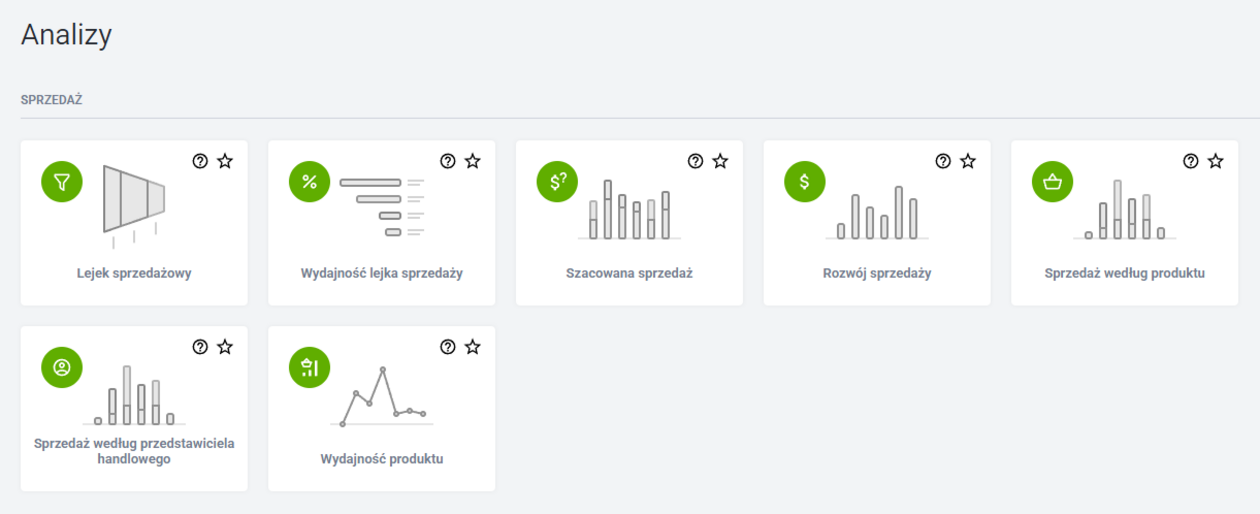The width and height of the screenshot is (1260, 514).
Task: Star Lejek sprzedażowy as favorite
Action: (225, 161)
